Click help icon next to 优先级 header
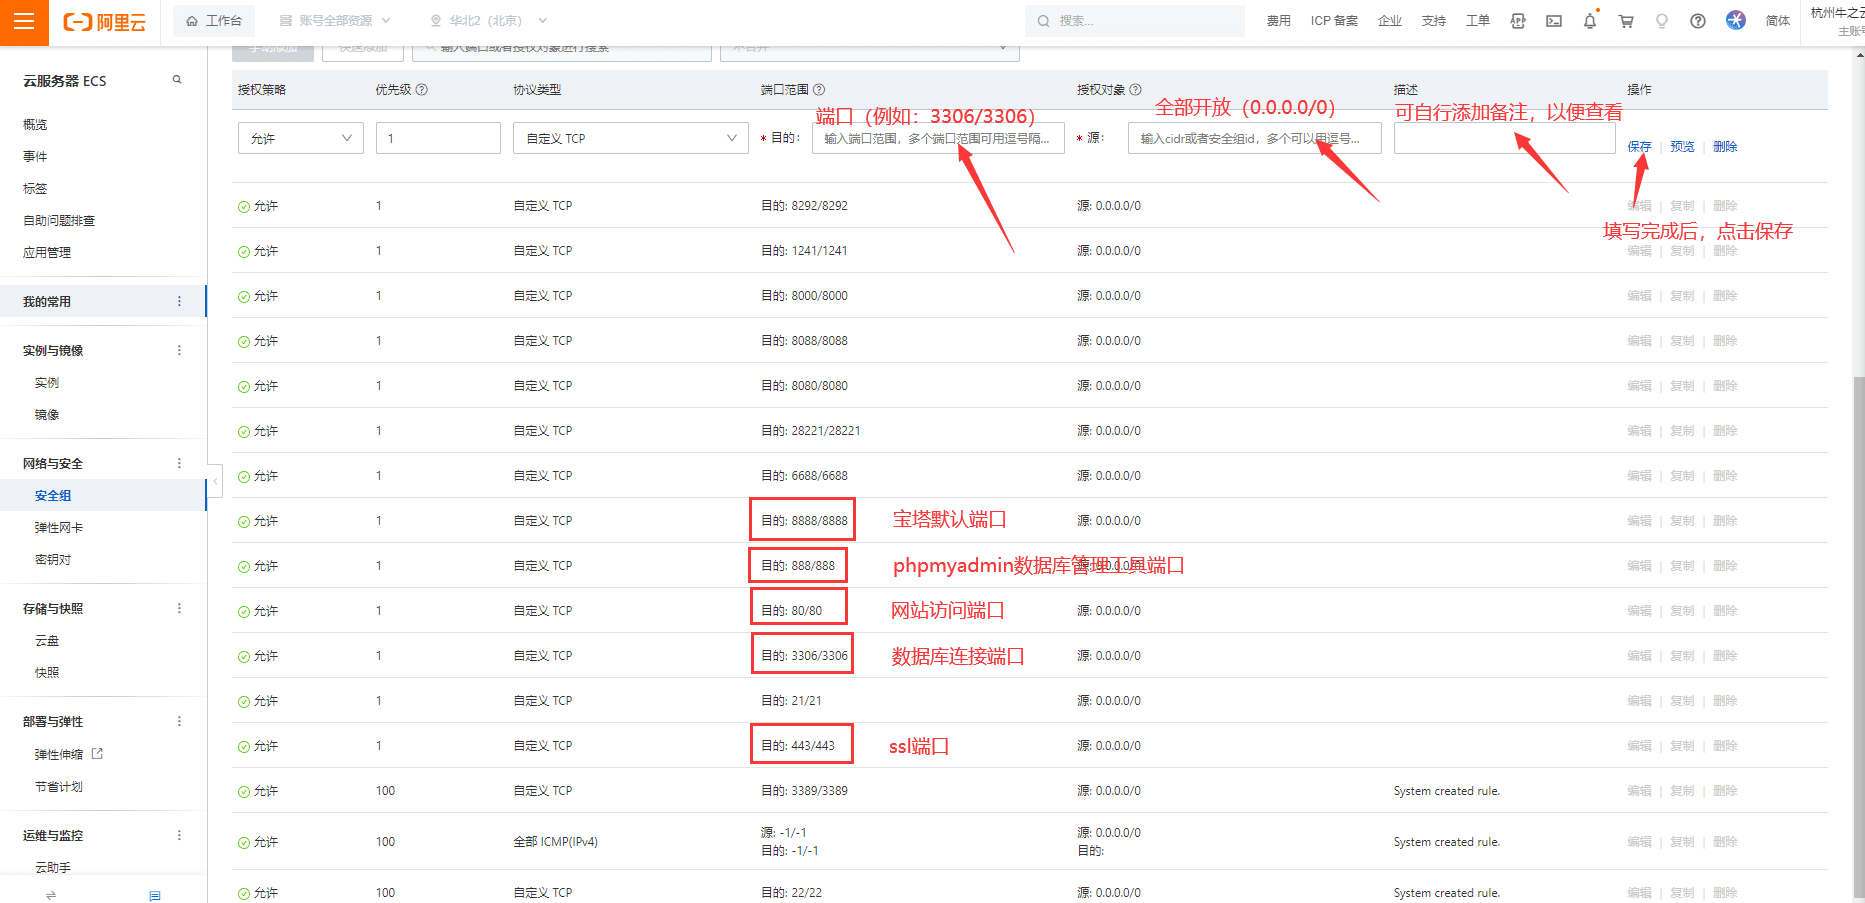This screenshot has height=903, width=1865. (x=422, y=90)
